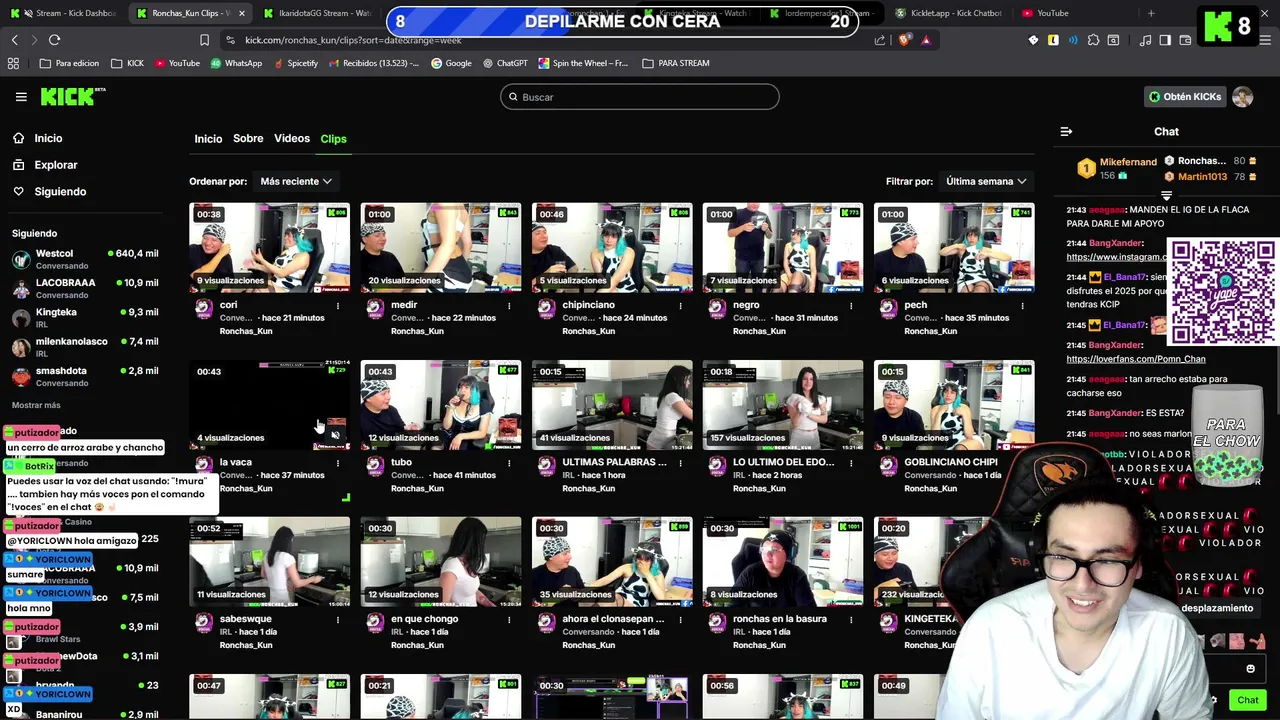1280x720 pixels.
Task: Open options menu for clip 'cori'
Action: point(338,306)
